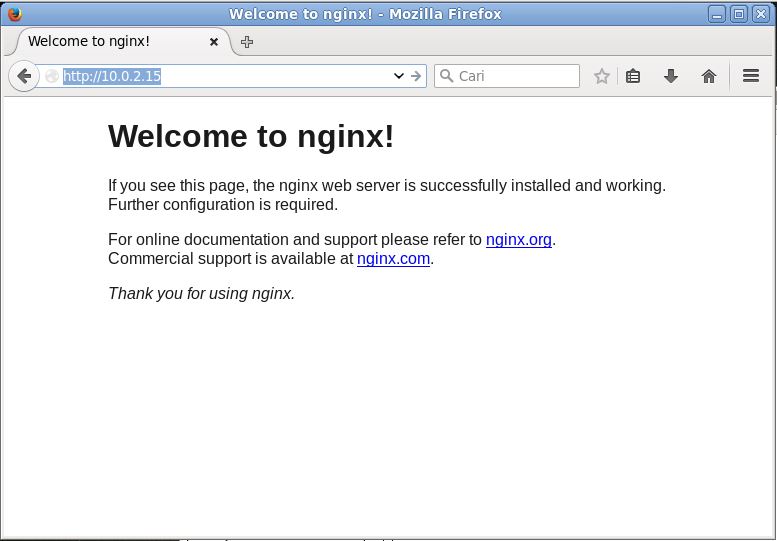Open the URL history dropdown arrow

(x=398, y=76)
